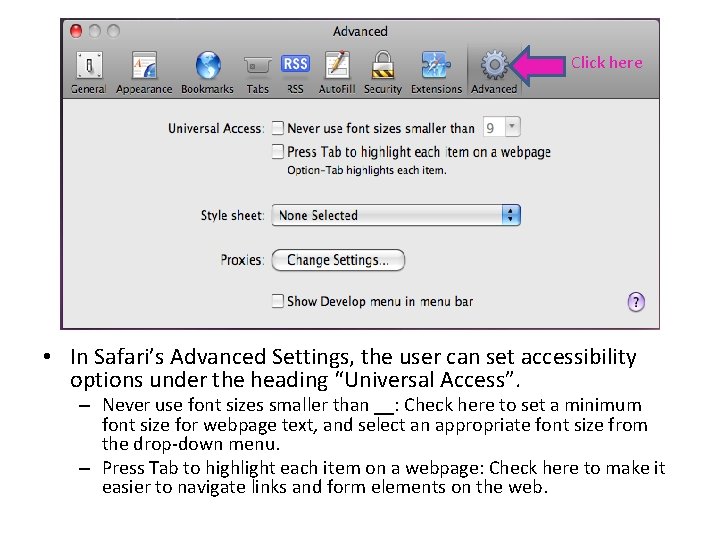Screen dimensions: 720x540
Task: Close the Advanced window with red button
Action: coord(76,31)
